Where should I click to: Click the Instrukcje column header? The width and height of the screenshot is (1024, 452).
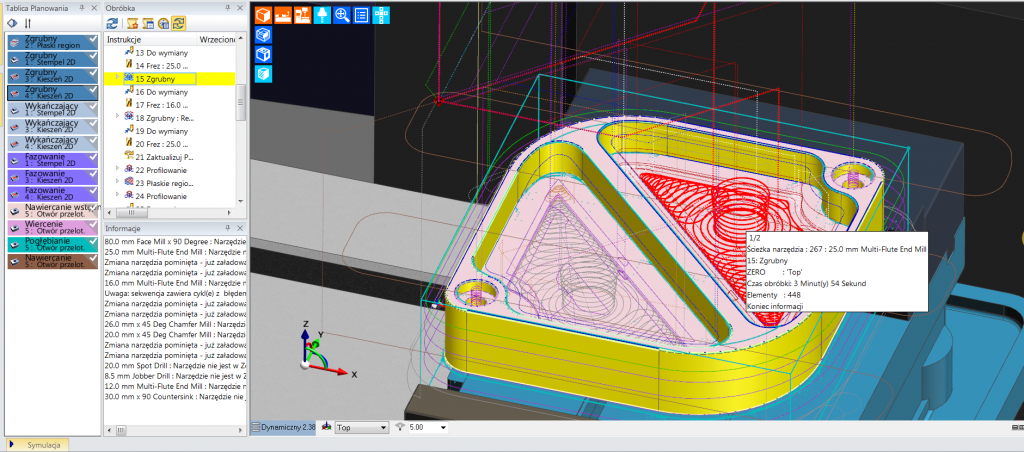[125, 38]
